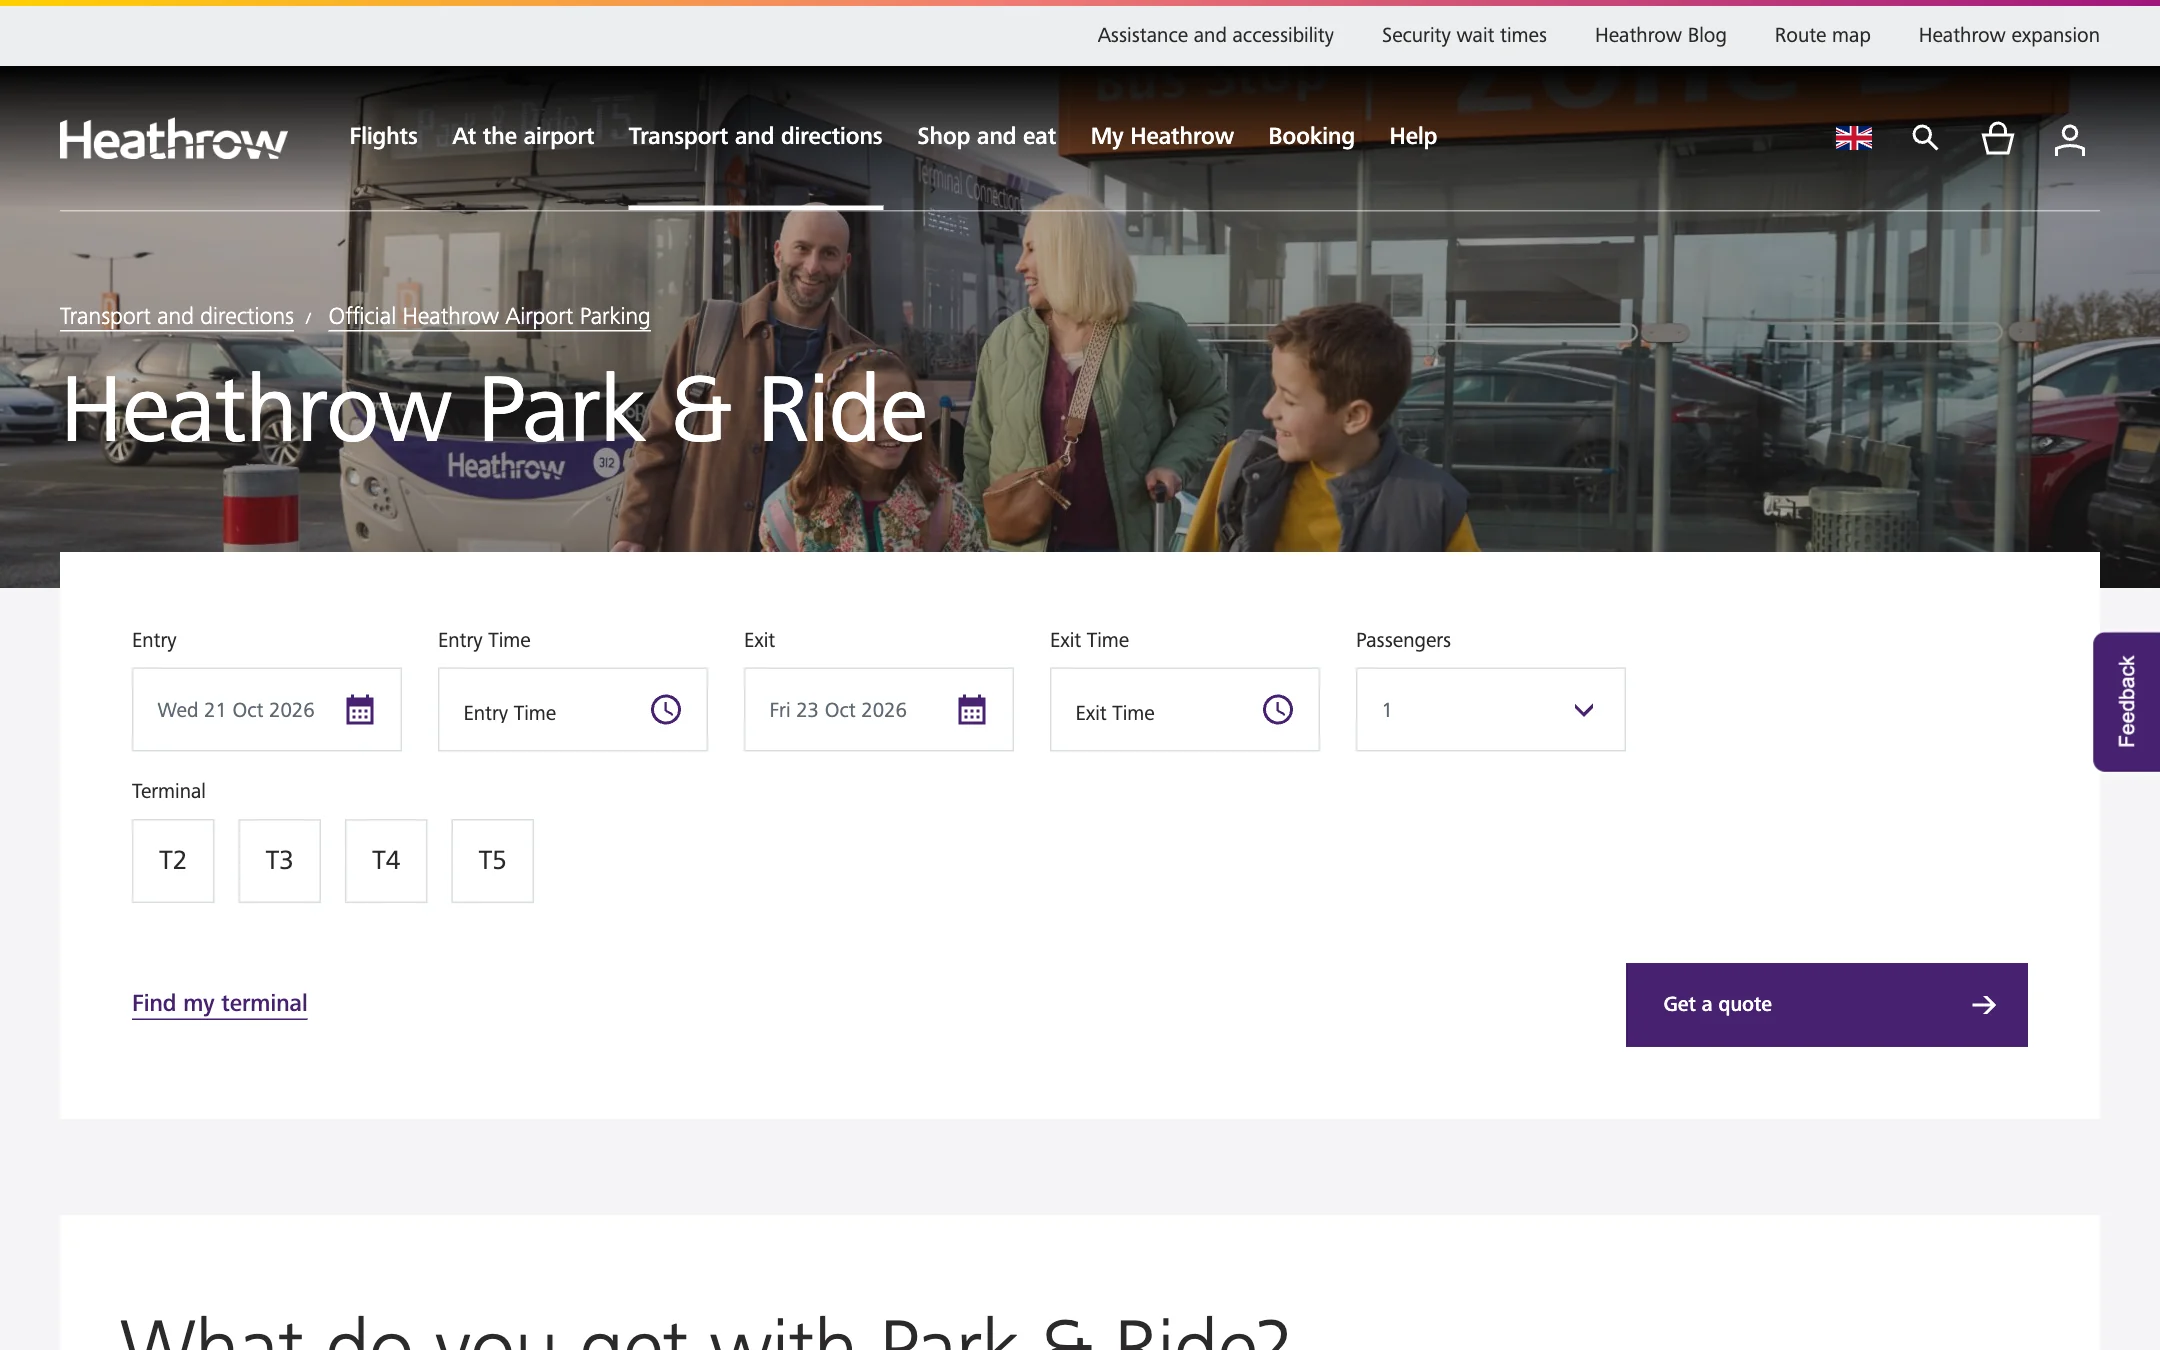2160x1350 pixels.
Task: Click the Exit Time clock icon
Action: pyautogui.click(x=1278, y=709)
